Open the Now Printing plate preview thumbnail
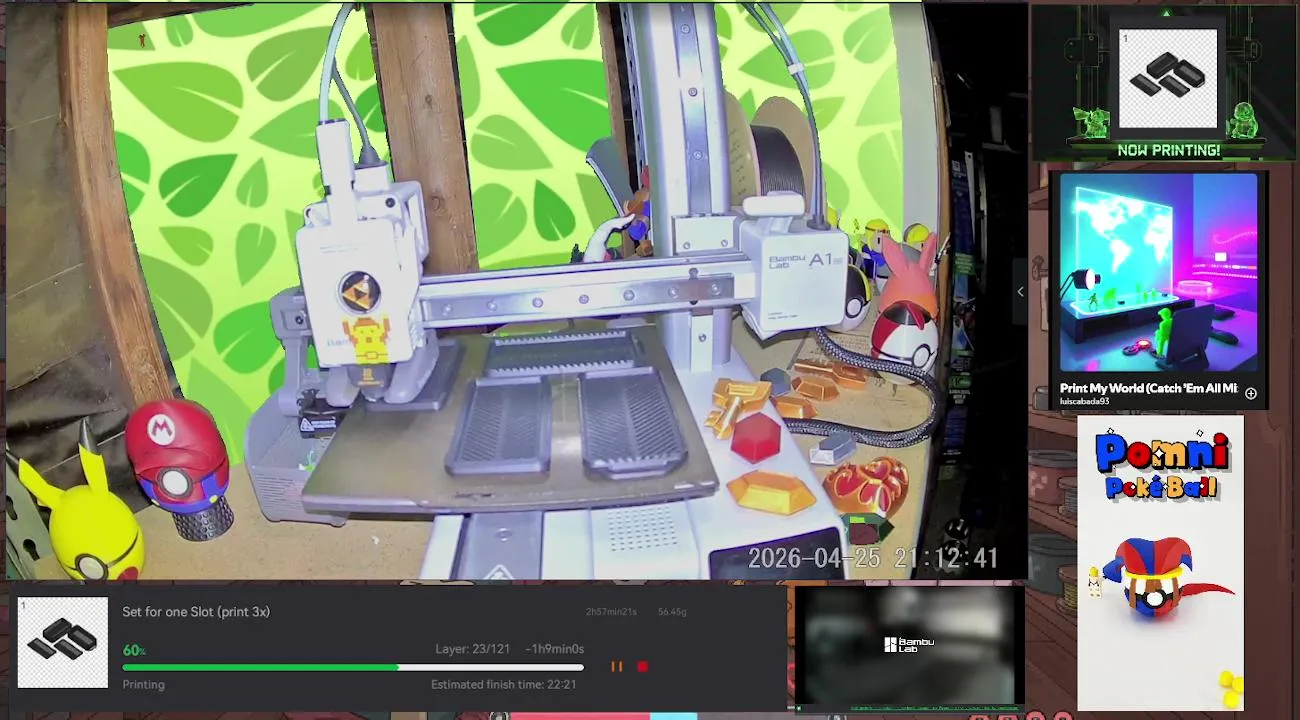Viewport: 1300px width, 720px height. pos(1168,79)
